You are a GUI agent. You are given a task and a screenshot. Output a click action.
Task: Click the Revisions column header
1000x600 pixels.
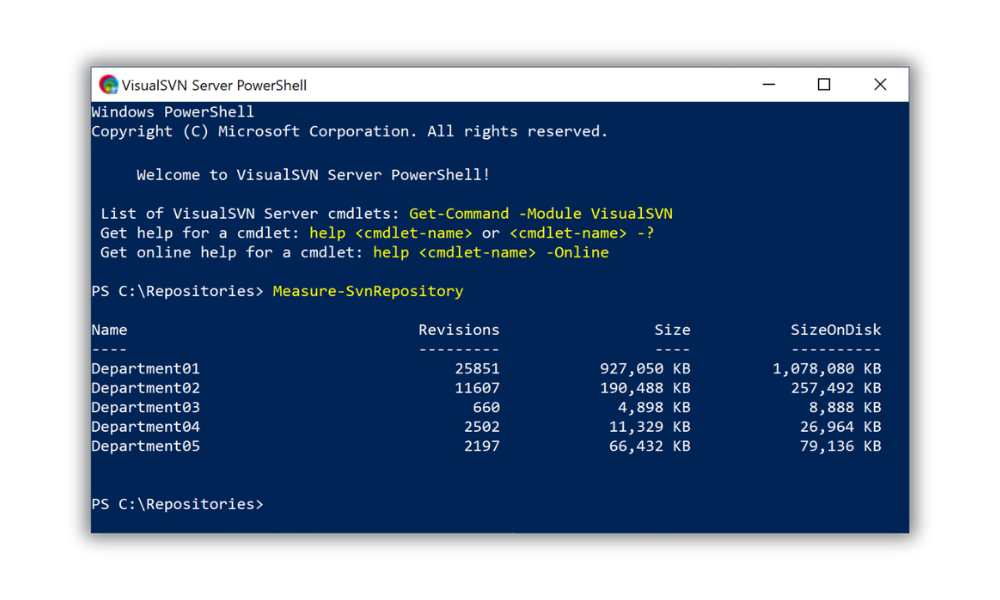[x=459, y=329]
